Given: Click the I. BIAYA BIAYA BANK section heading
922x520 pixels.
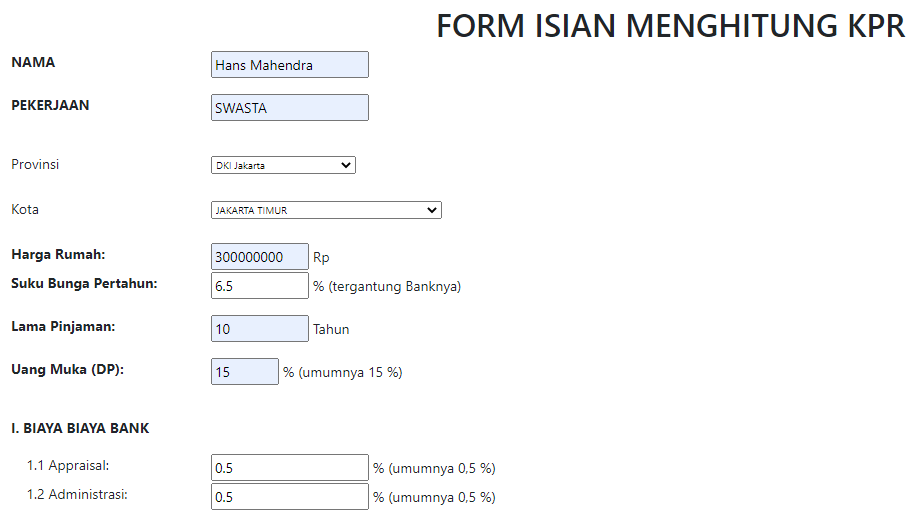Looking at the screenshot, I should tap(80, 428).
